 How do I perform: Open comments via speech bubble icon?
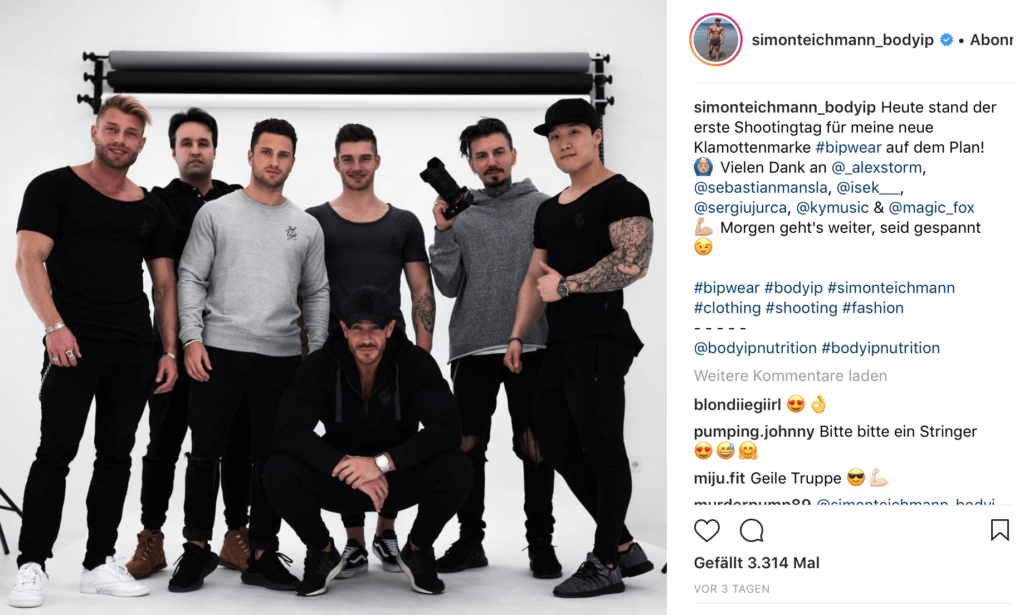(751, 531)
